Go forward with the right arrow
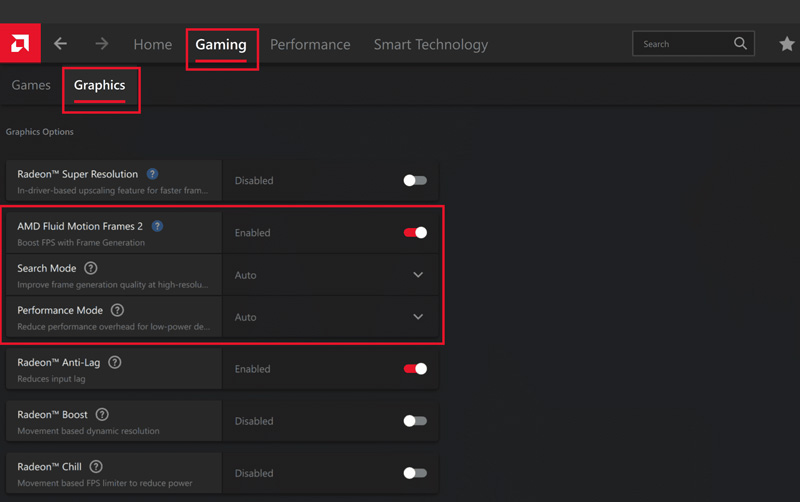This screenshot has width=800, height=502. 102,44
